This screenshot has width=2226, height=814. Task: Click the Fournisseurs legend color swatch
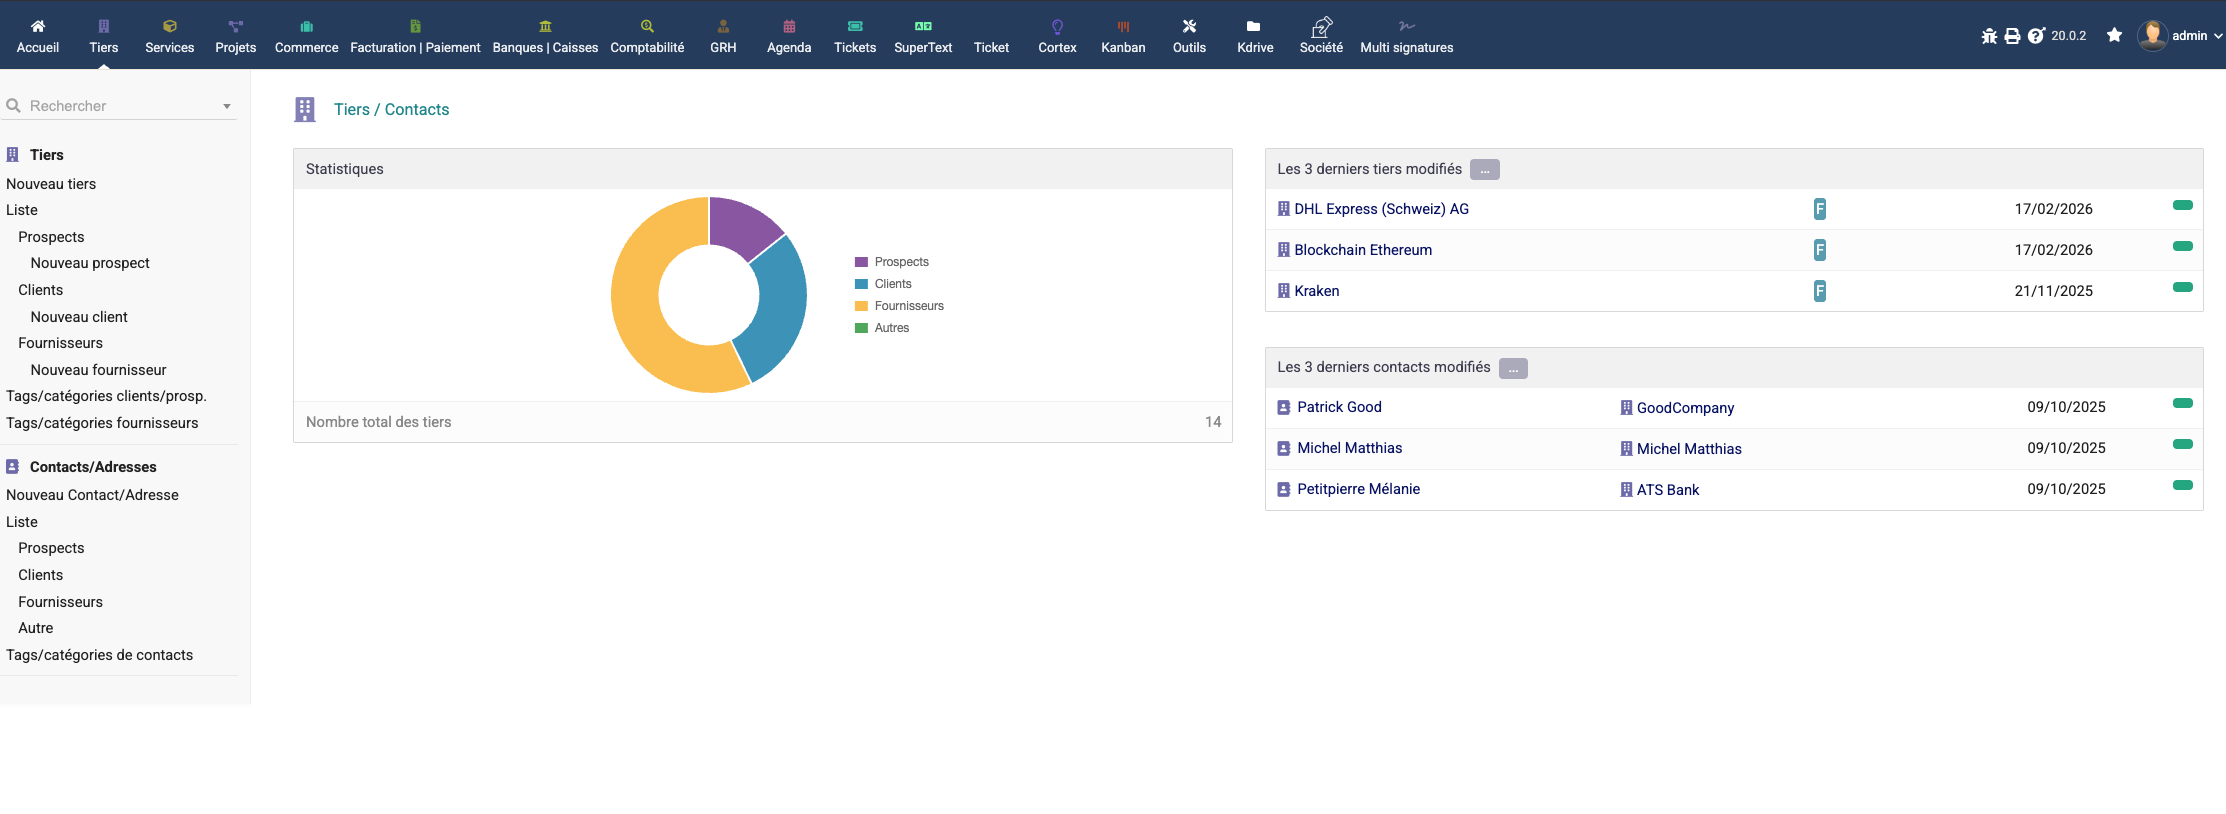click(861, 306)
